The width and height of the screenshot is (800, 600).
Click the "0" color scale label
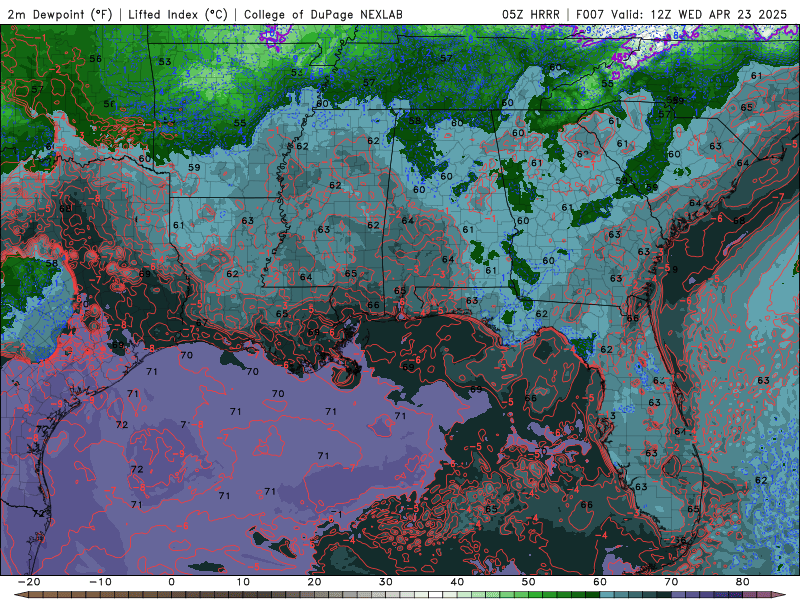pyautogui.click(x=171, y=582)
